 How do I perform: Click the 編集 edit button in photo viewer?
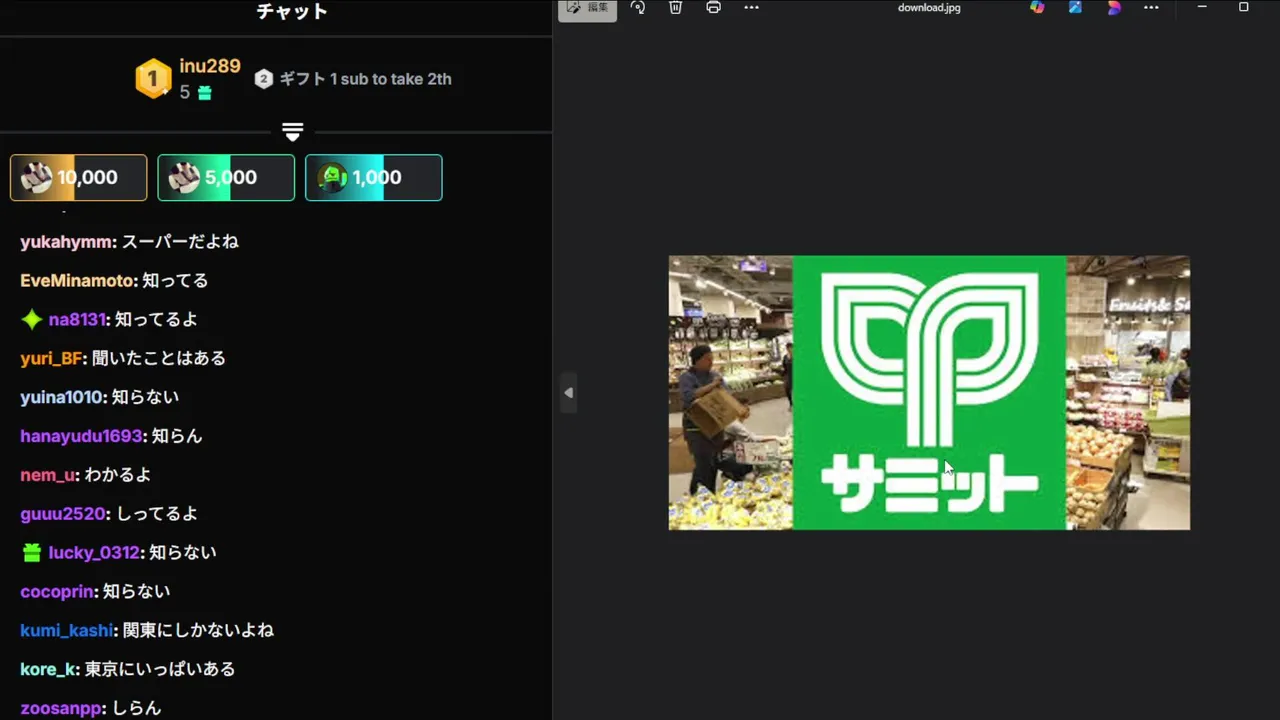coord(587,8)
